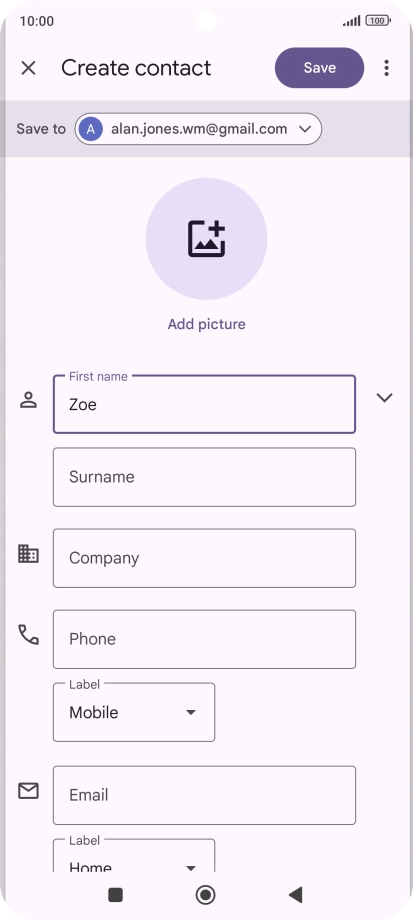
Task: Go to home with the circle navigation button
Action: point(205,895)
